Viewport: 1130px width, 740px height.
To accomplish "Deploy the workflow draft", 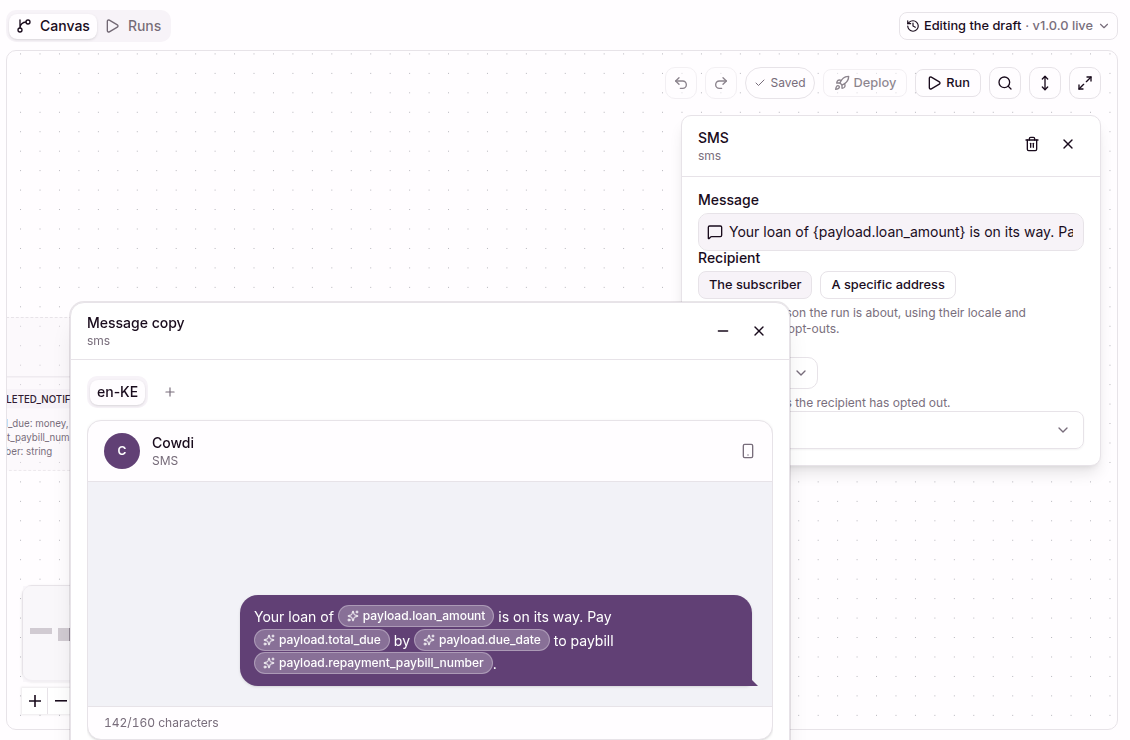I will point(865,83).
